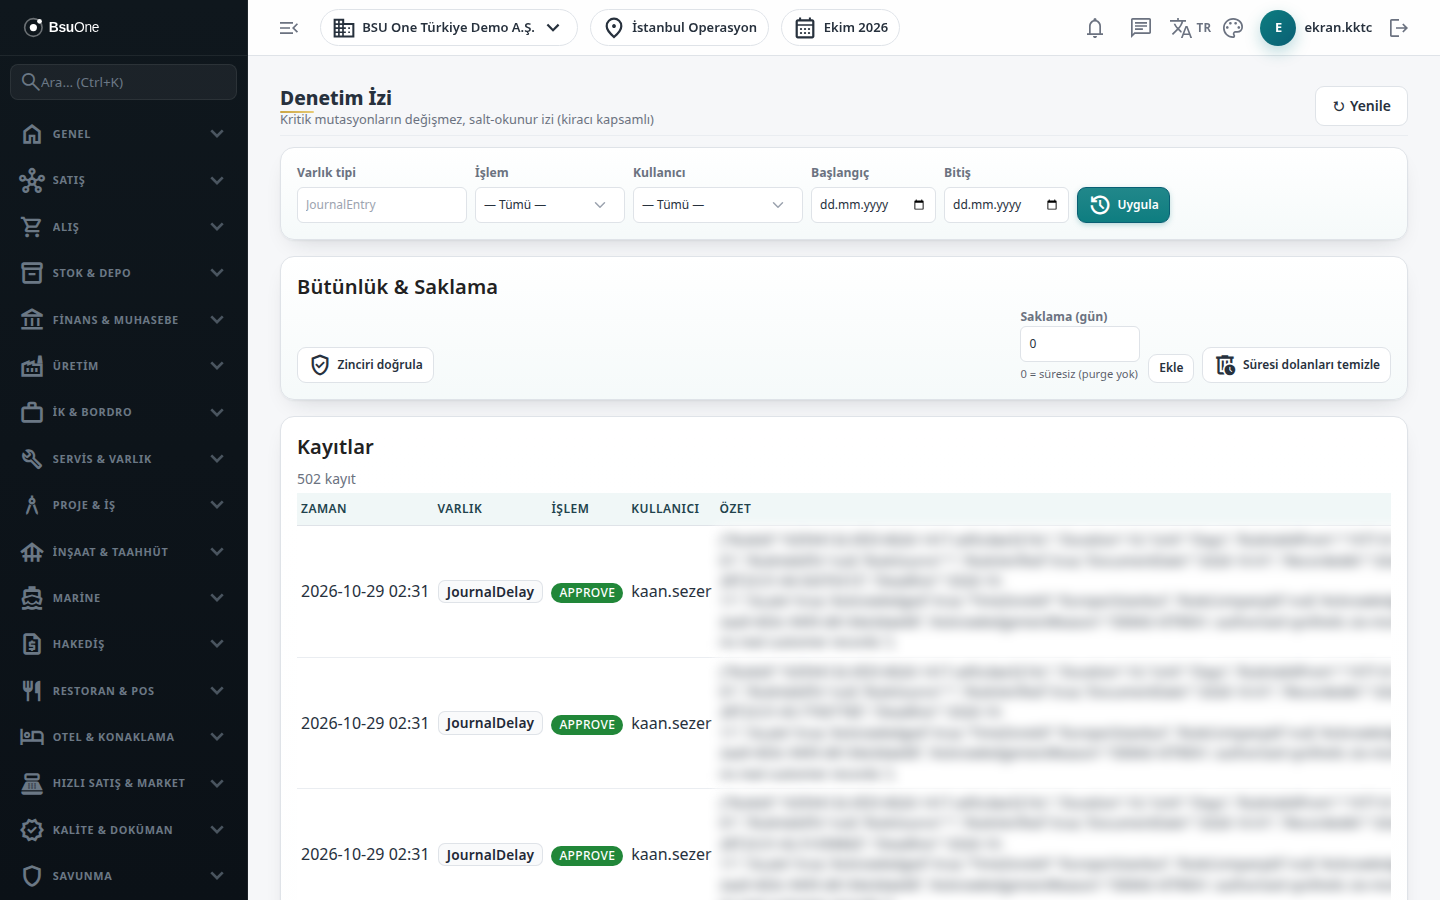Click the İK & Bordro briefcase icon
The height and width of the screenshot is (900, 1440).
[x=32, y=412]
